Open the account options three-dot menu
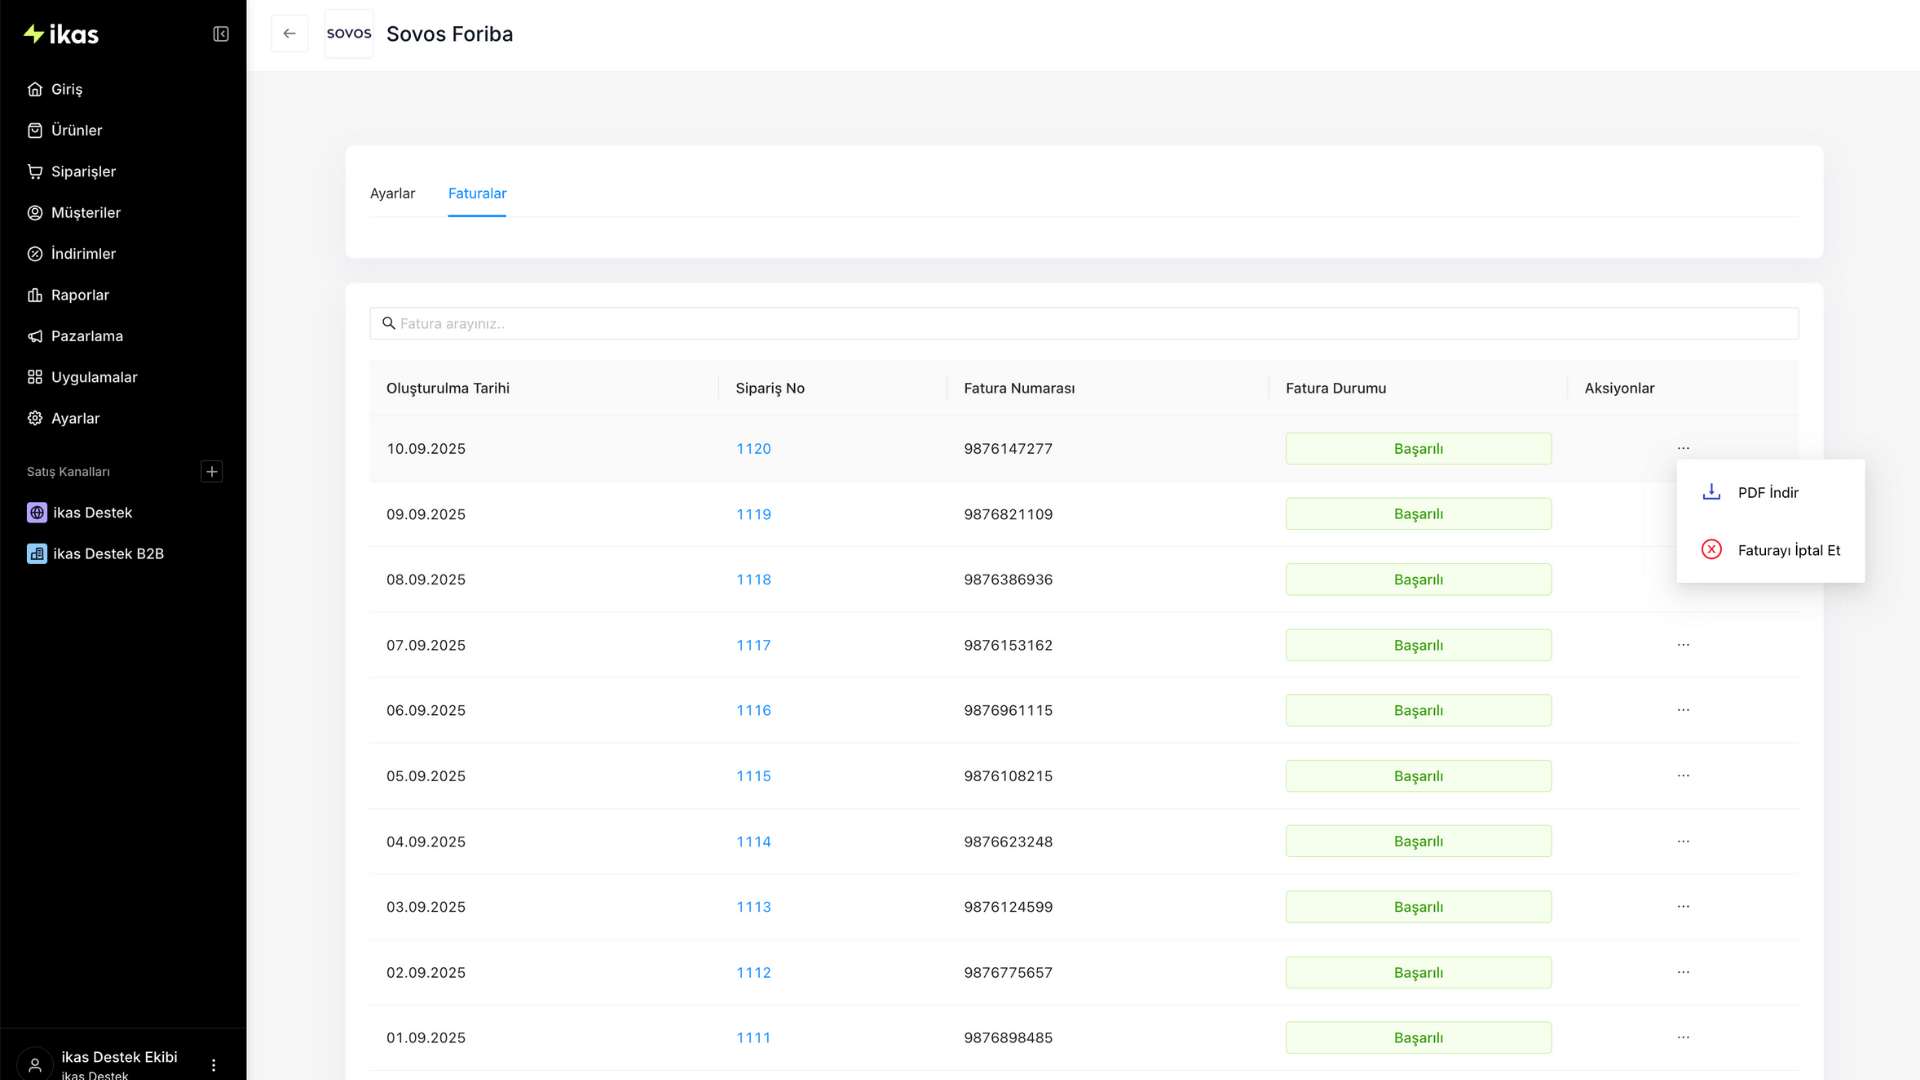 pos(214,1065)
